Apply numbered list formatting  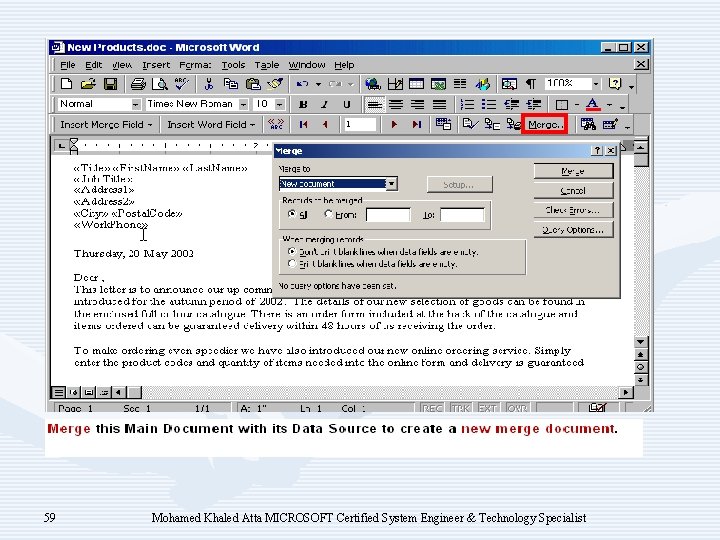tap(467, 105)
